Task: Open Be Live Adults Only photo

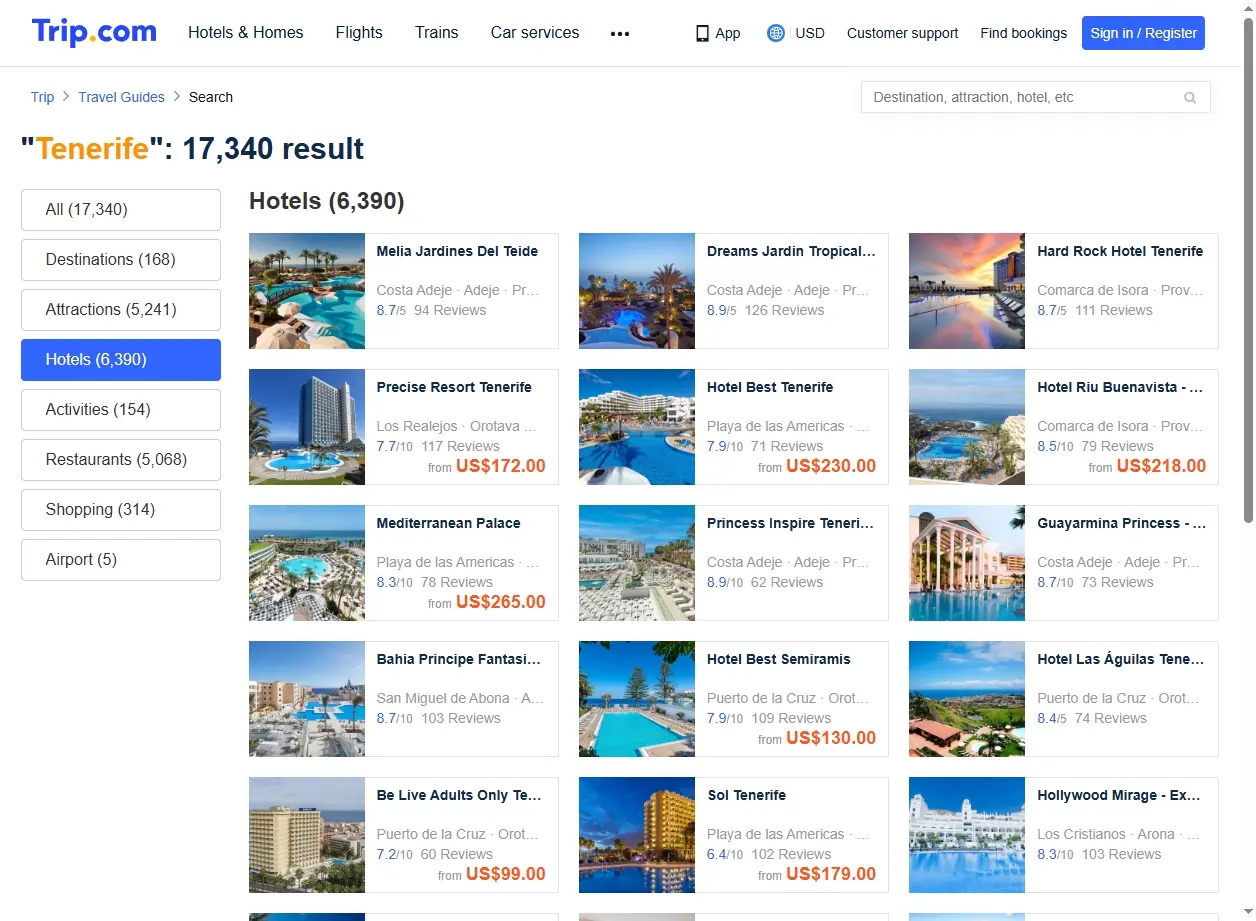Action: [x=307, y=835]
